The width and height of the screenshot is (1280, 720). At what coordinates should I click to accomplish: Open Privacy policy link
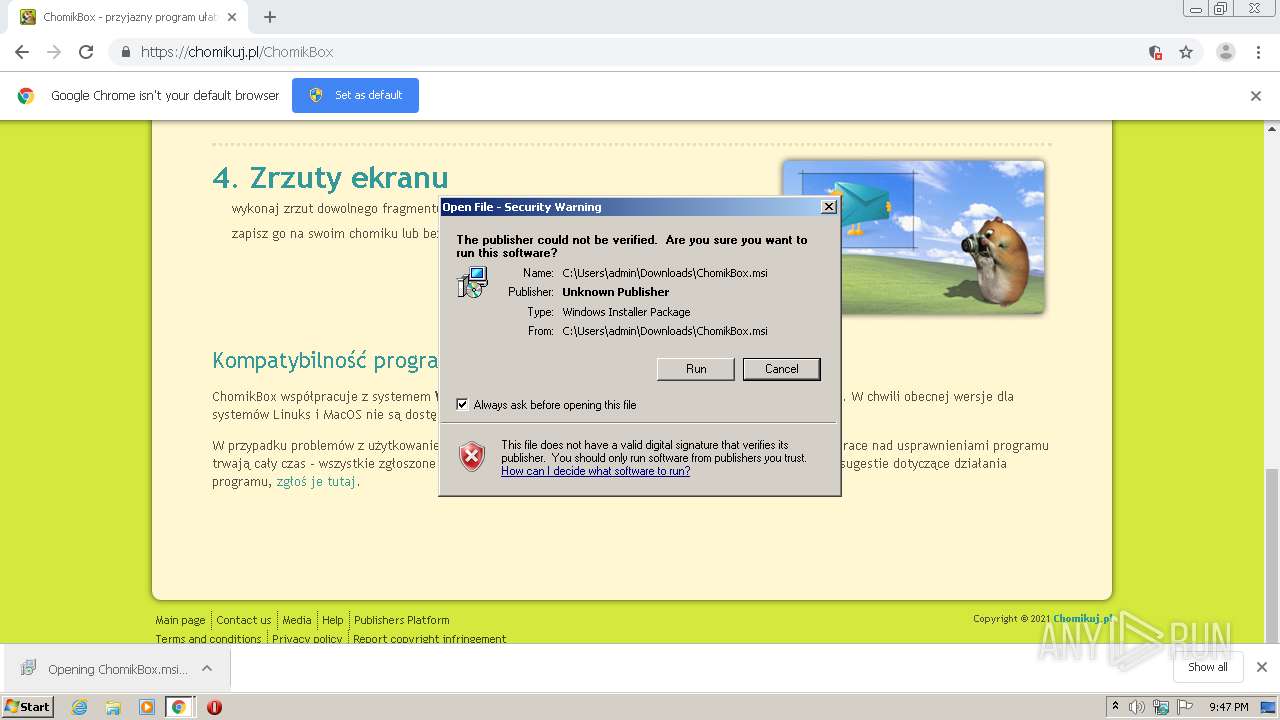tap(307, 639)
